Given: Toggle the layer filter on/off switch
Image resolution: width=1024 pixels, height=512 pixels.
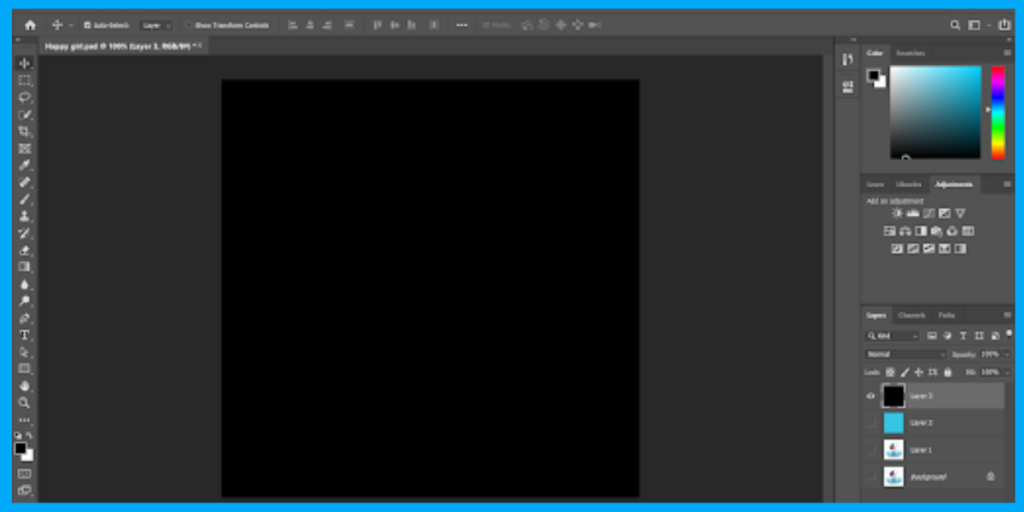Looking at the screenshot, I should coord(1009,334).
